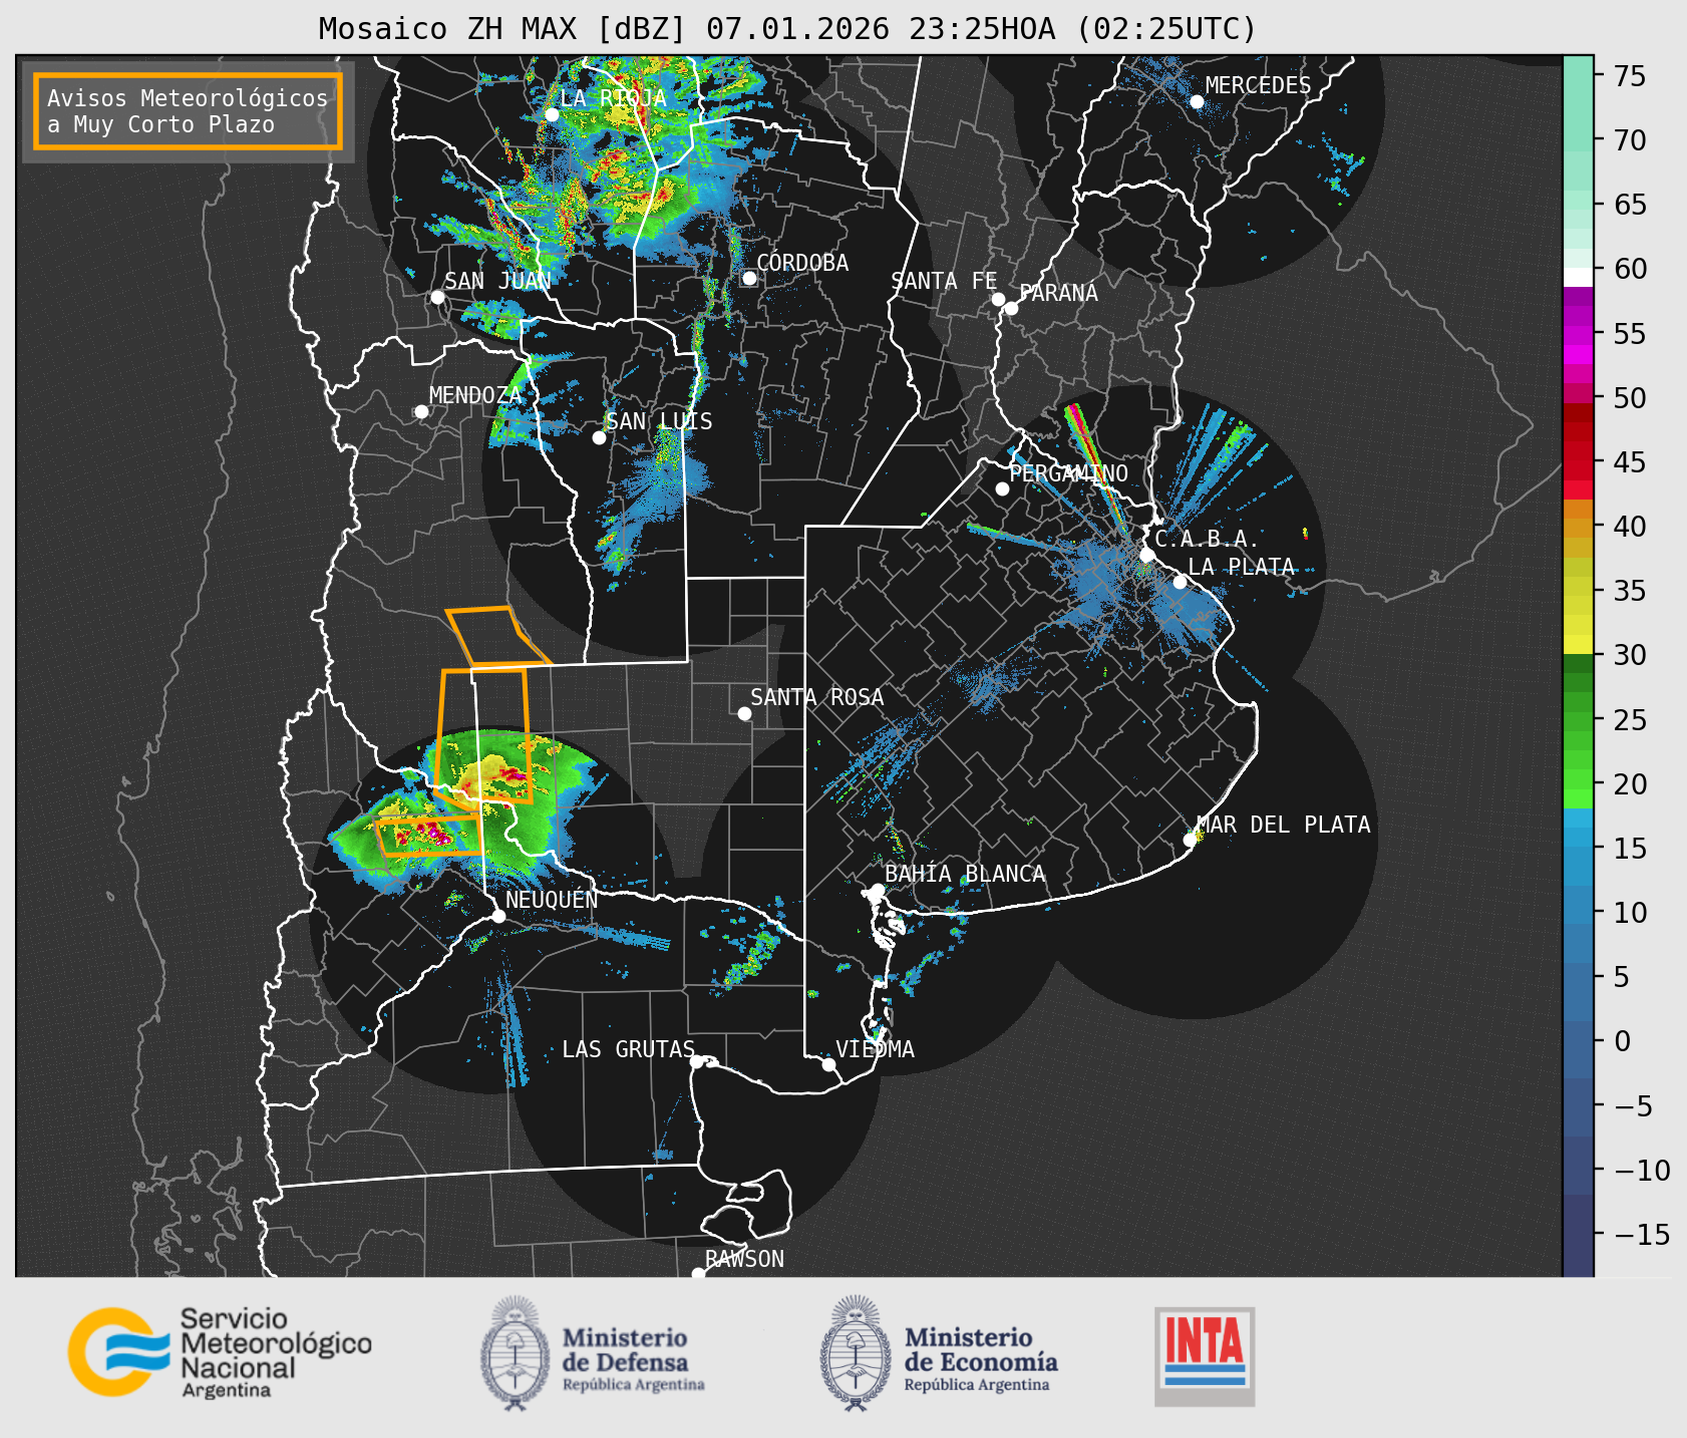Select the CÓRDOBA city marker
This screenshot has height=1438, width=1687.
tap(749, 278)
